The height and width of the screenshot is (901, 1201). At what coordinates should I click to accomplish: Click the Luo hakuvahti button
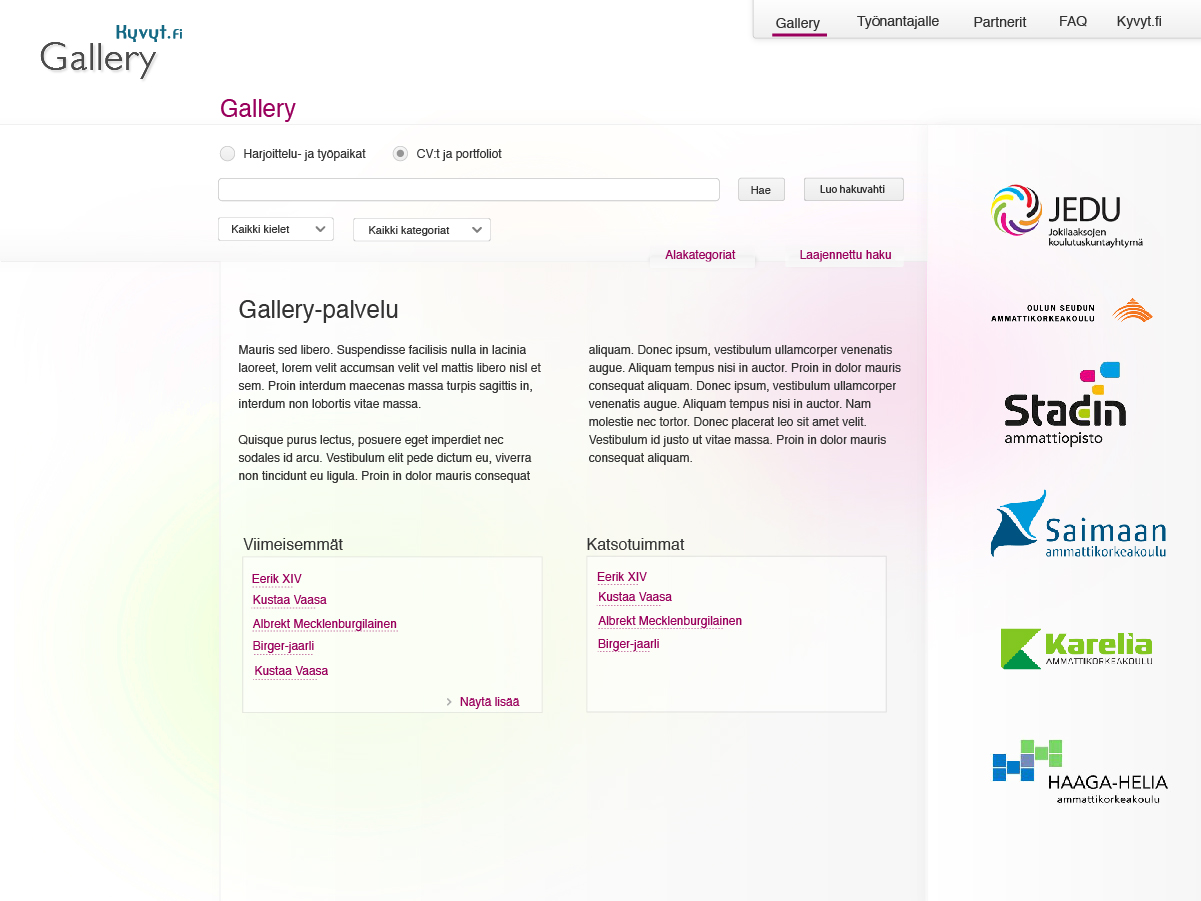pyautogui.click(x=854, y=189)
